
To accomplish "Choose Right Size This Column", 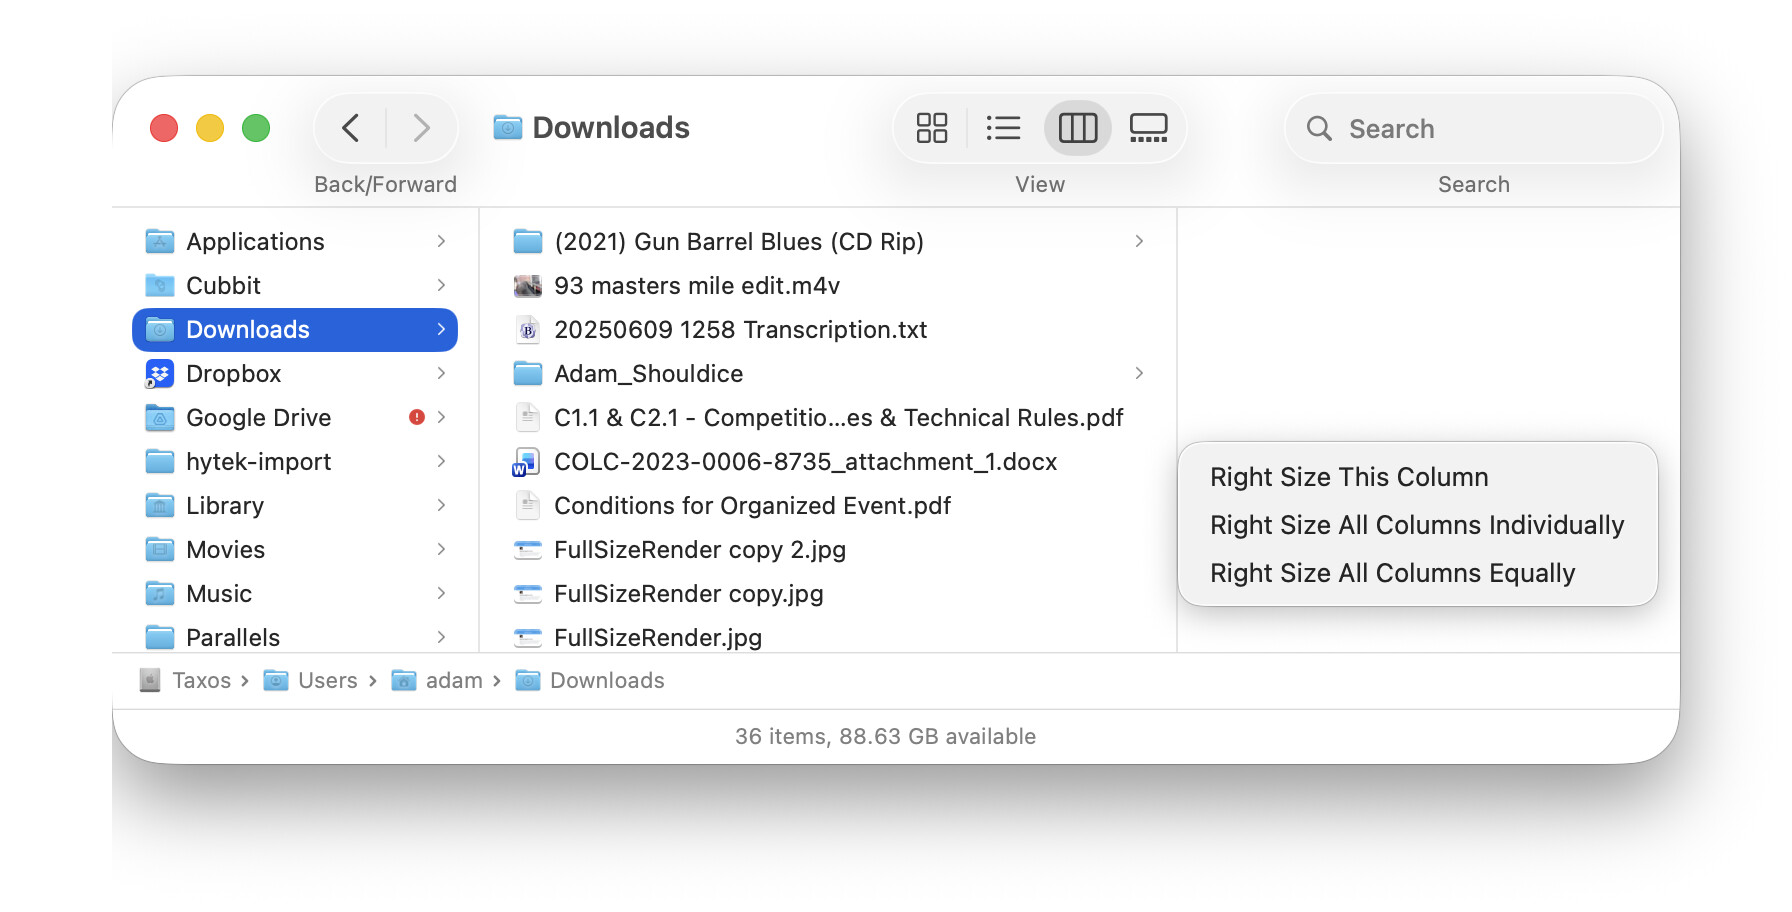I will pos(1348,477).
